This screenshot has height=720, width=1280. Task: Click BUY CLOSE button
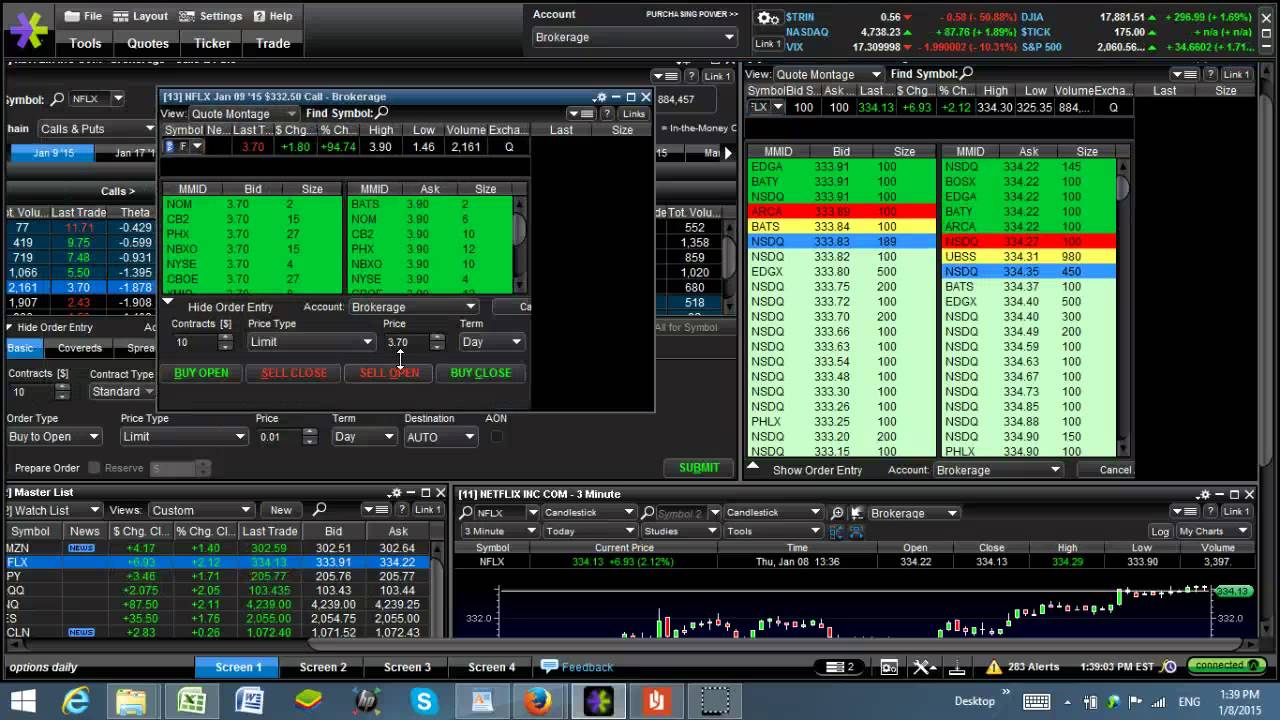481,373
